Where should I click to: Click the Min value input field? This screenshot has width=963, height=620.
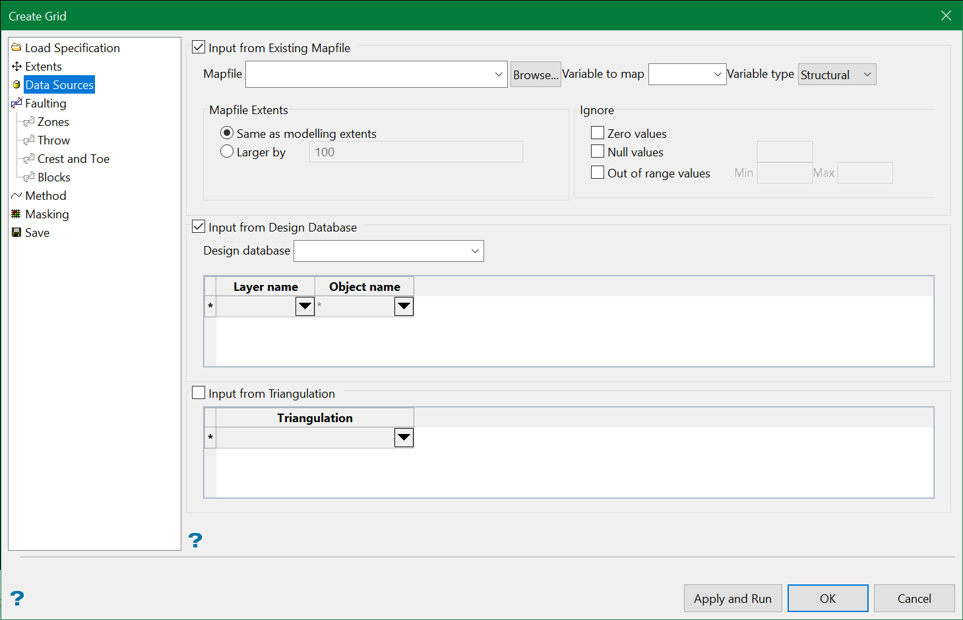point(784,172)
